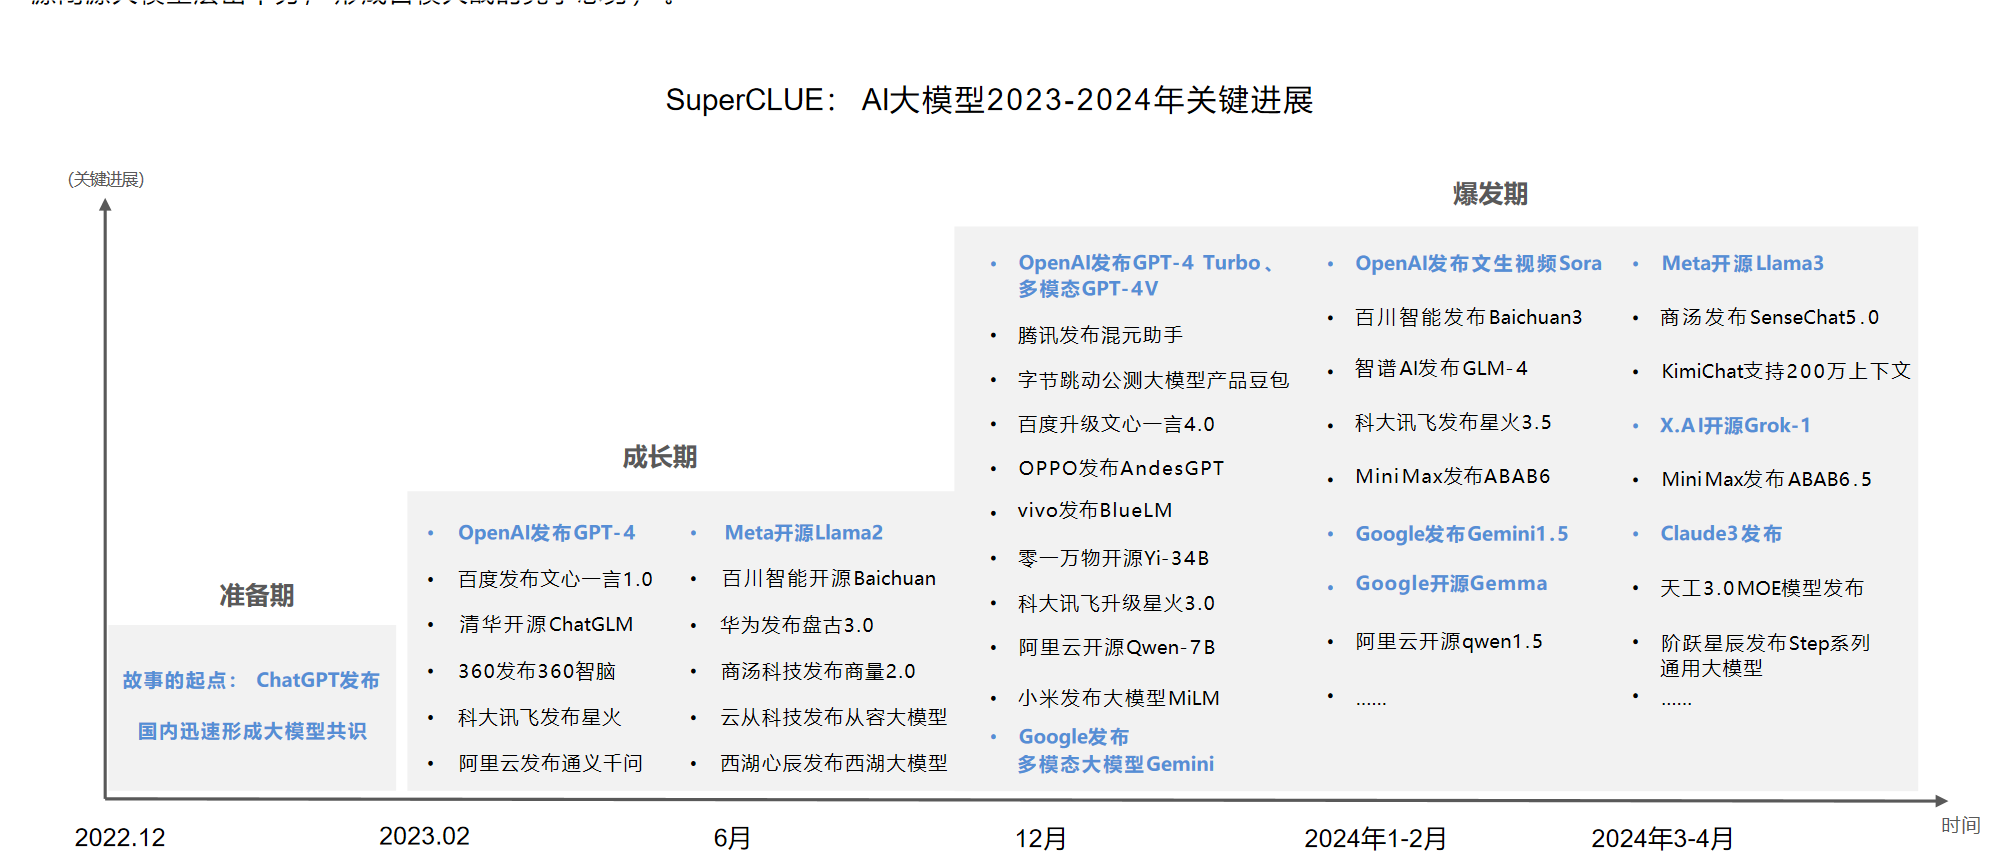This screenshot has width=2006, height=862.
Task: Click 'X.AI开源Grok-1' entry
Action: 1735,425
